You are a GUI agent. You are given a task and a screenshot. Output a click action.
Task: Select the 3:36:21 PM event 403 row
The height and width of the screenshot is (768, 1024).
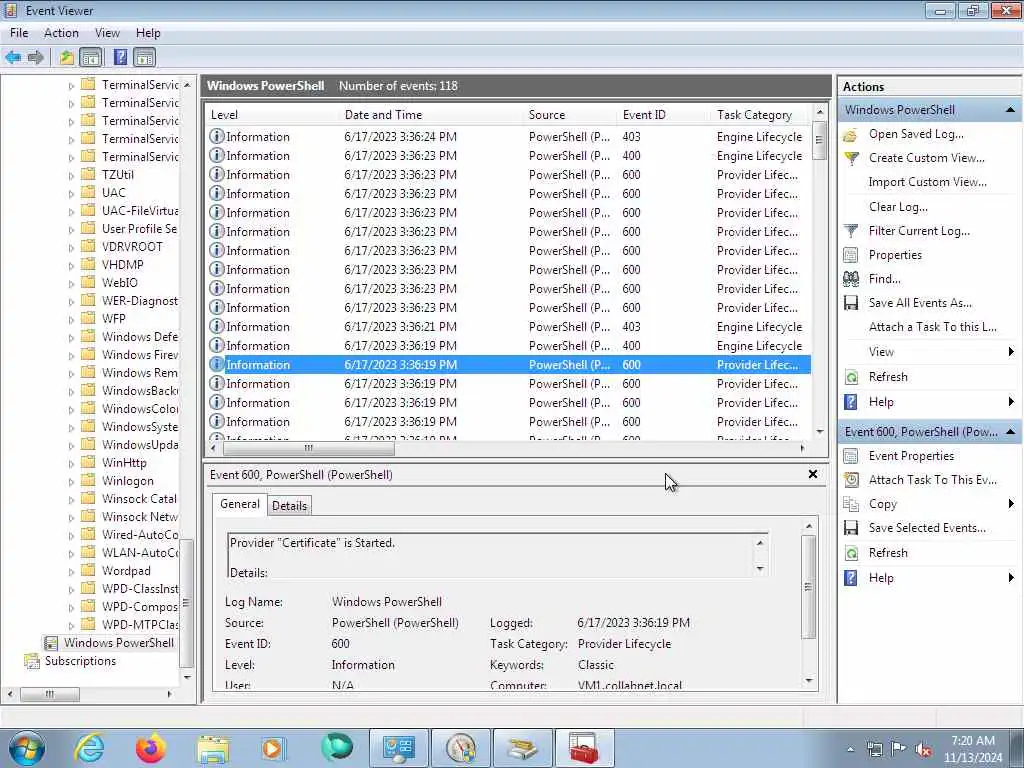pos(509,327)
